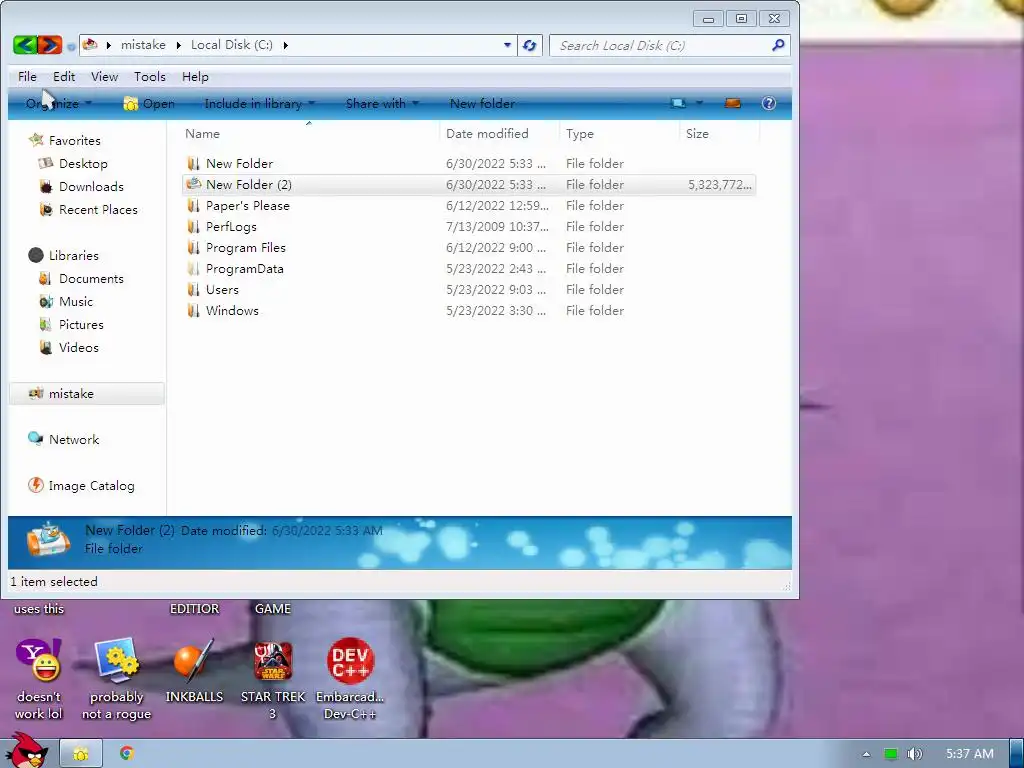Sort by Size column header
The height and width of the screenshot is (768, 1024).
click(697, 133)
